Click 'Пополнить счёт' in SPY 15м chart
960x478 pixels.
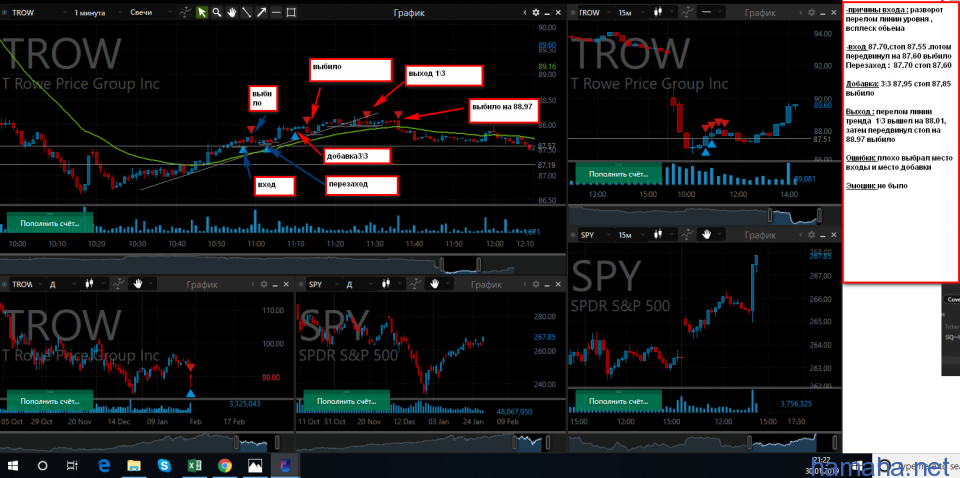pos(618,401)
